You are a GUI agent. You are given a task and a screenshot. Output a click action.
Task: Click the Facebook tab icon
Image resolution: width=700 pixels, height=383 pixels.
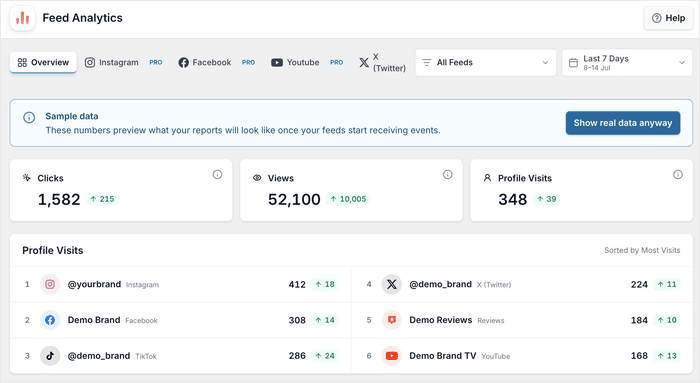pos(183,62)
